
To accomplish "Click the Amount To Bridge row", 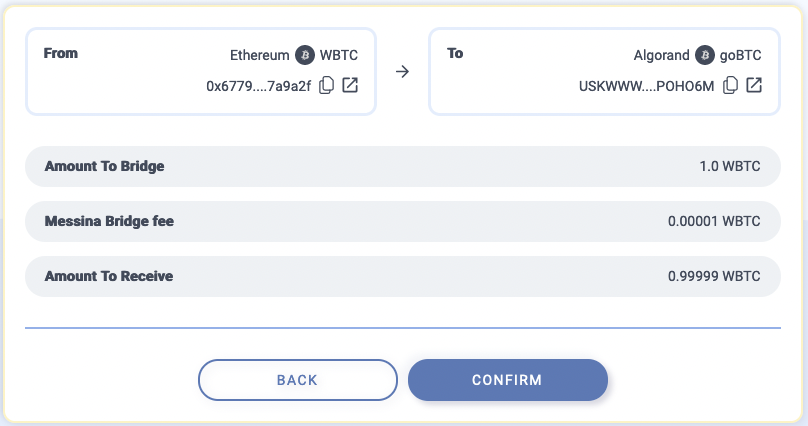I will [402, 166].
